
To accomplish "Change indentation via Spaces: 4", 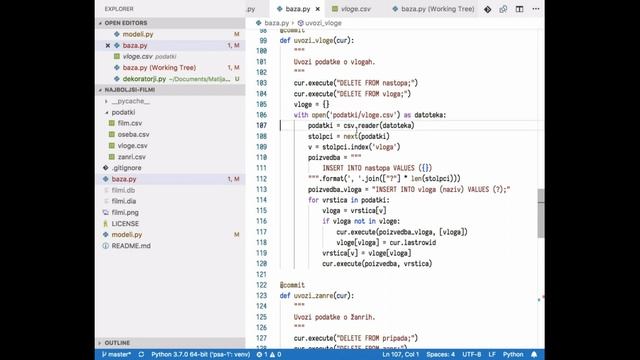I will [440, 354].
